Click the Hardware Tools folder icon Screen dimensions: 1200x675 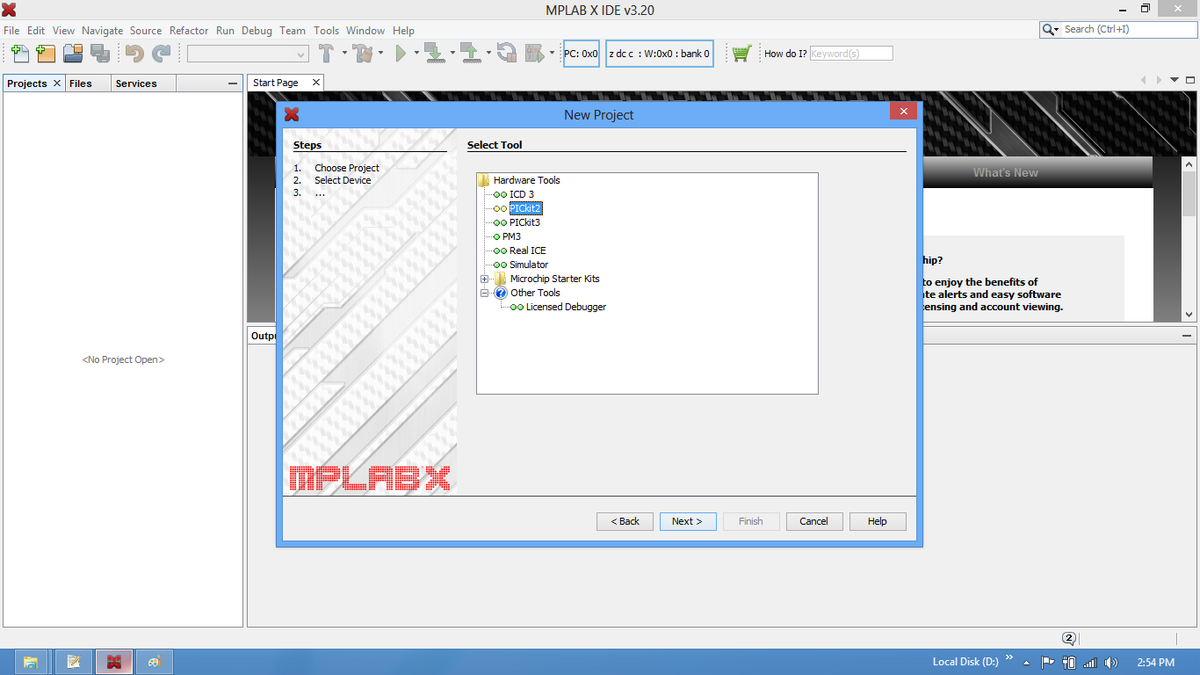coord(484,180)
